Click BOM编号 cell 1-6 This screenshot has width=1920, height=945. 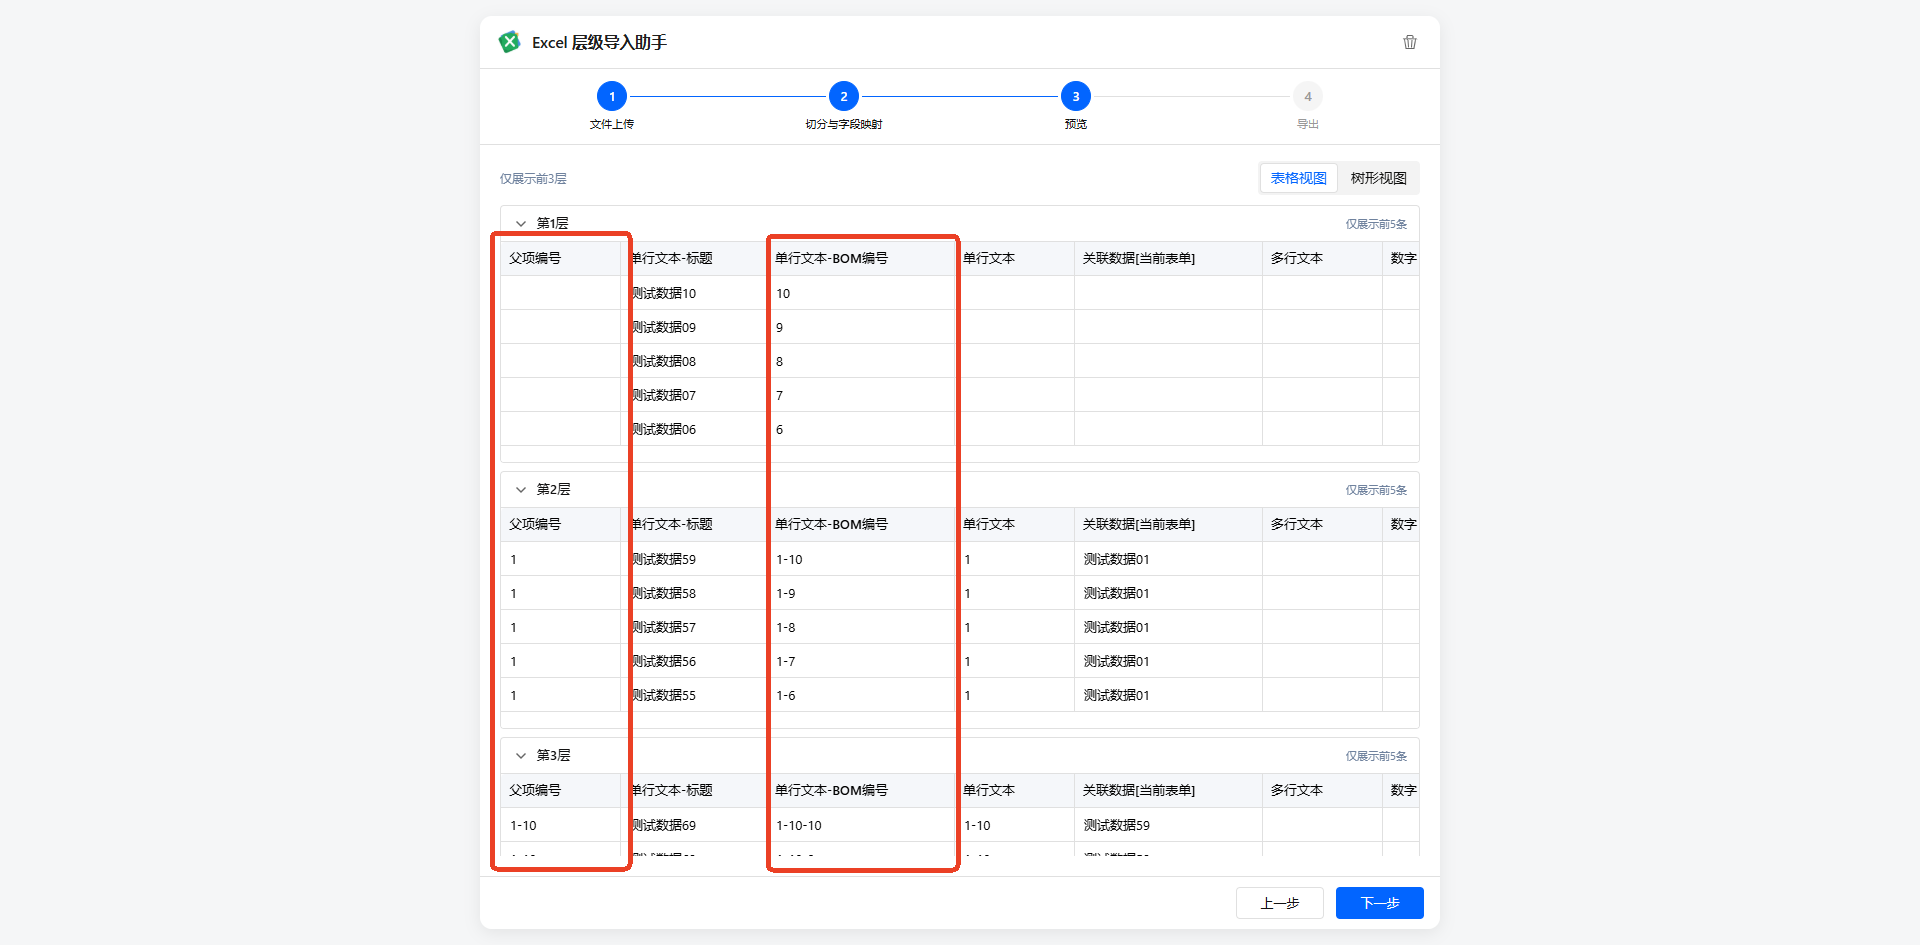(x=860, y=695)
